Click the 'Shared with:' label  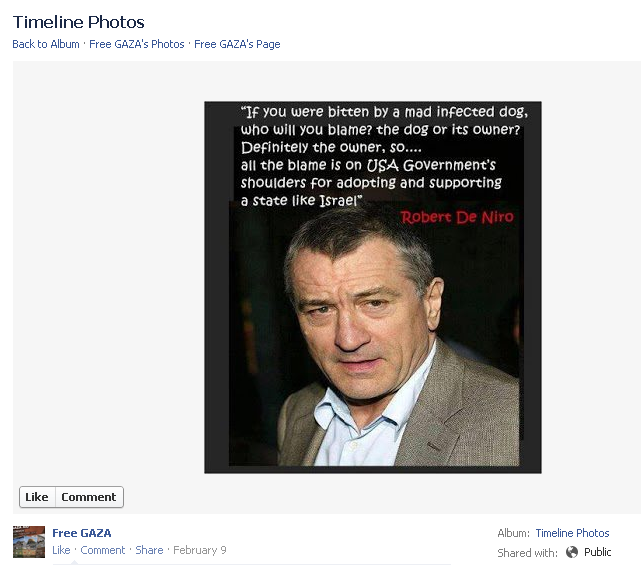[x=528, y=552]
